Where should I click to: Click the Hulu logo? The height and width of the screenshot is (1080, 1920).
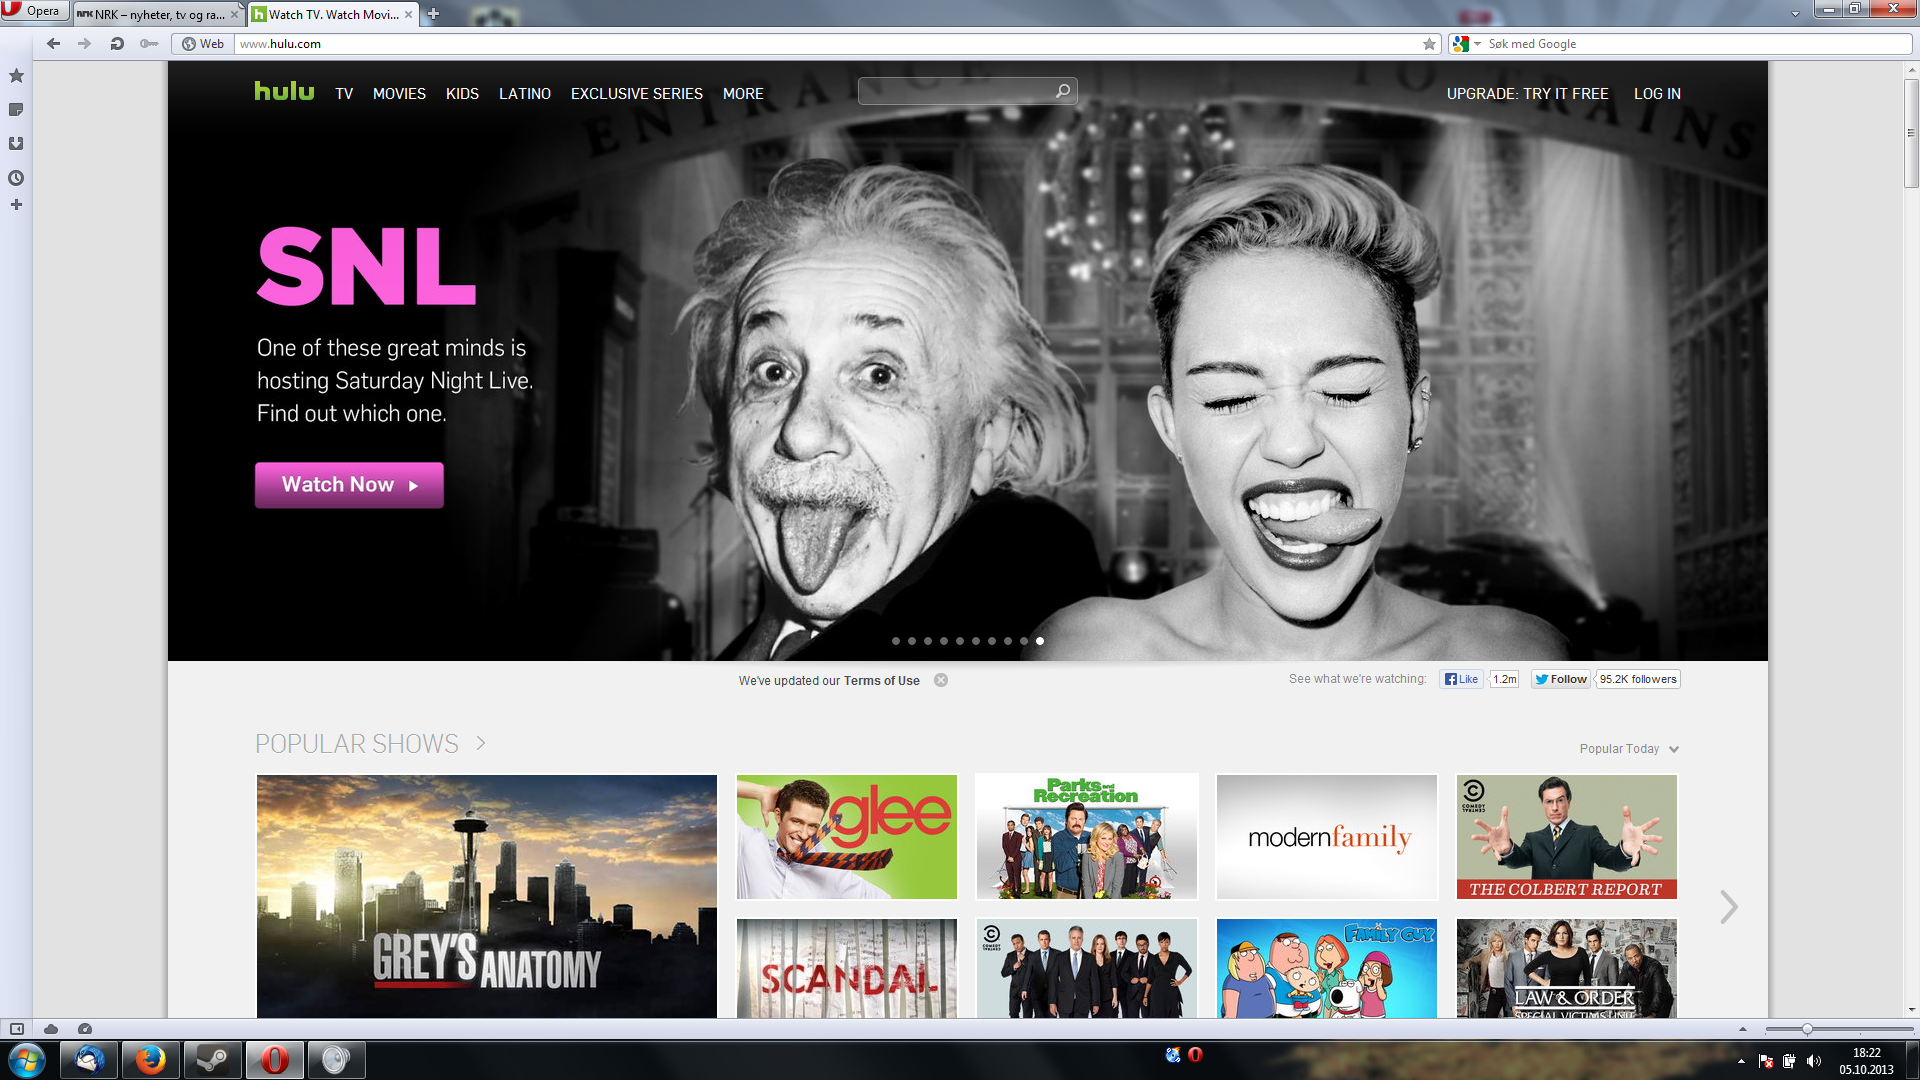[284, 91]
